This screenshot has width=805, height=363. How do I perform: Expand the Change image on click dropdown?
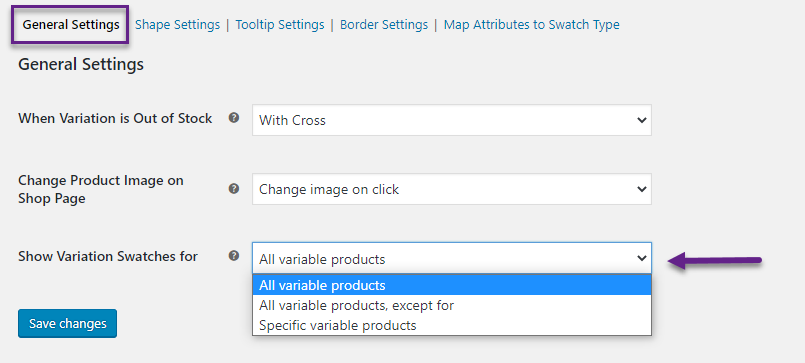[x=452, y=189]
